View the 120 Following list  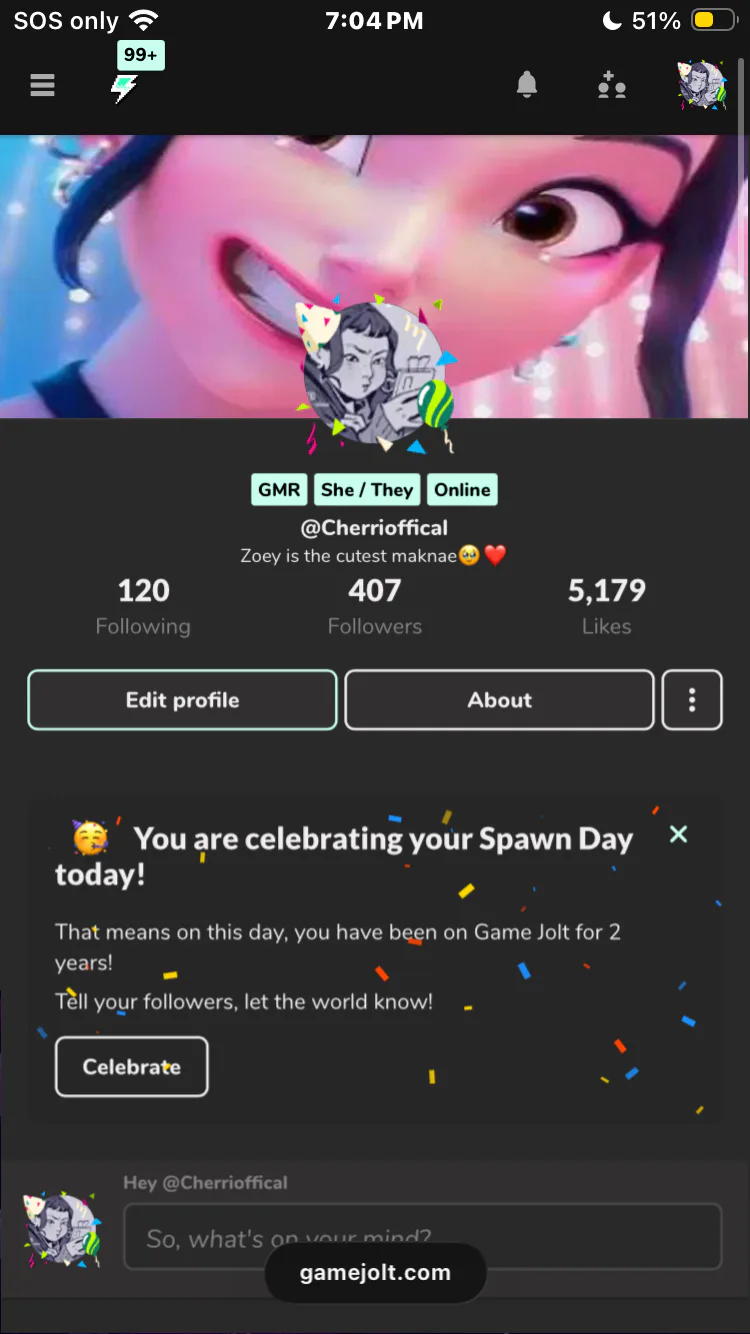tap(143, 606)
